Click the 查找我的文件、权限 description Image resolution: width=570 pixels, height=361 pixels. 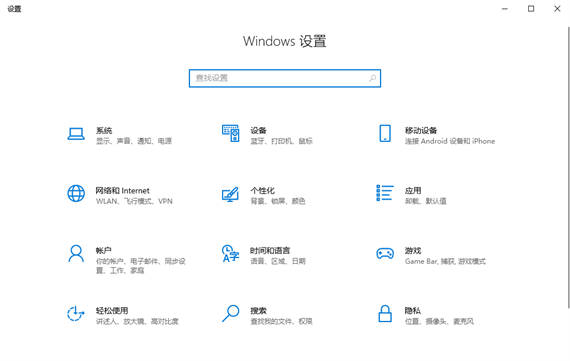click(x=281, y=321)
